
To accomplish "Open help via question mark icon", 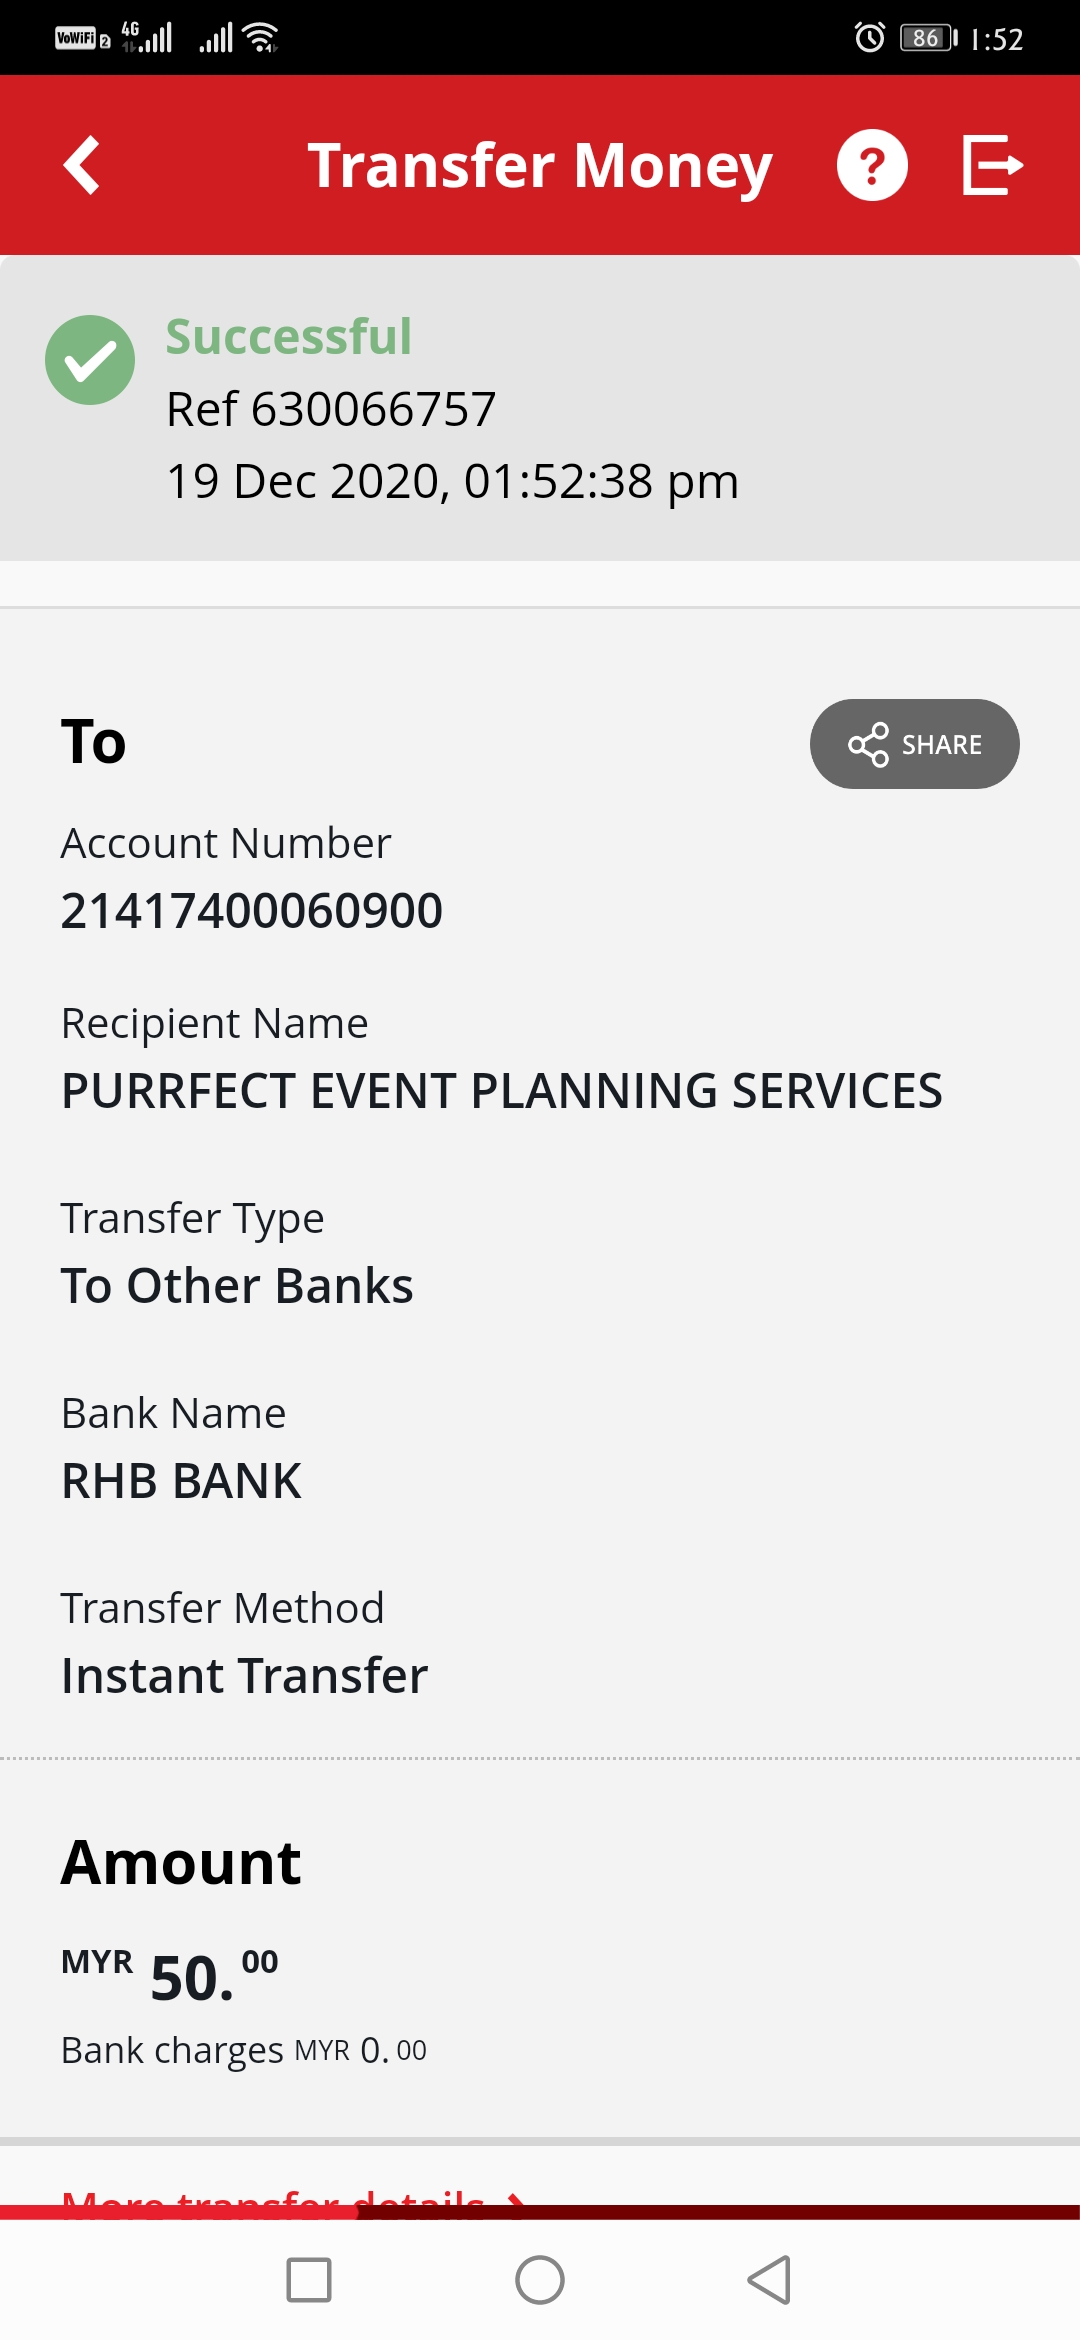I will point(872,165).
